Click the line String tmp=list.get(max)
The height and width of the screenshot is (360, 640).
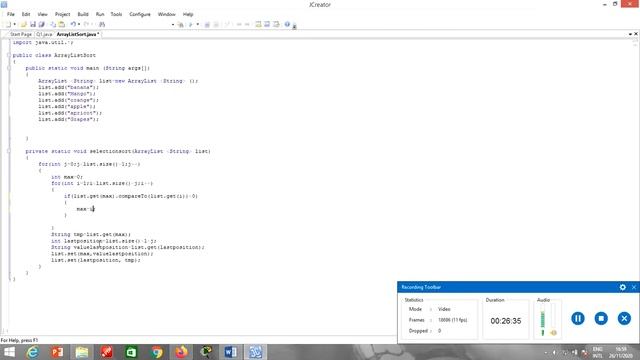pos(91,234)
